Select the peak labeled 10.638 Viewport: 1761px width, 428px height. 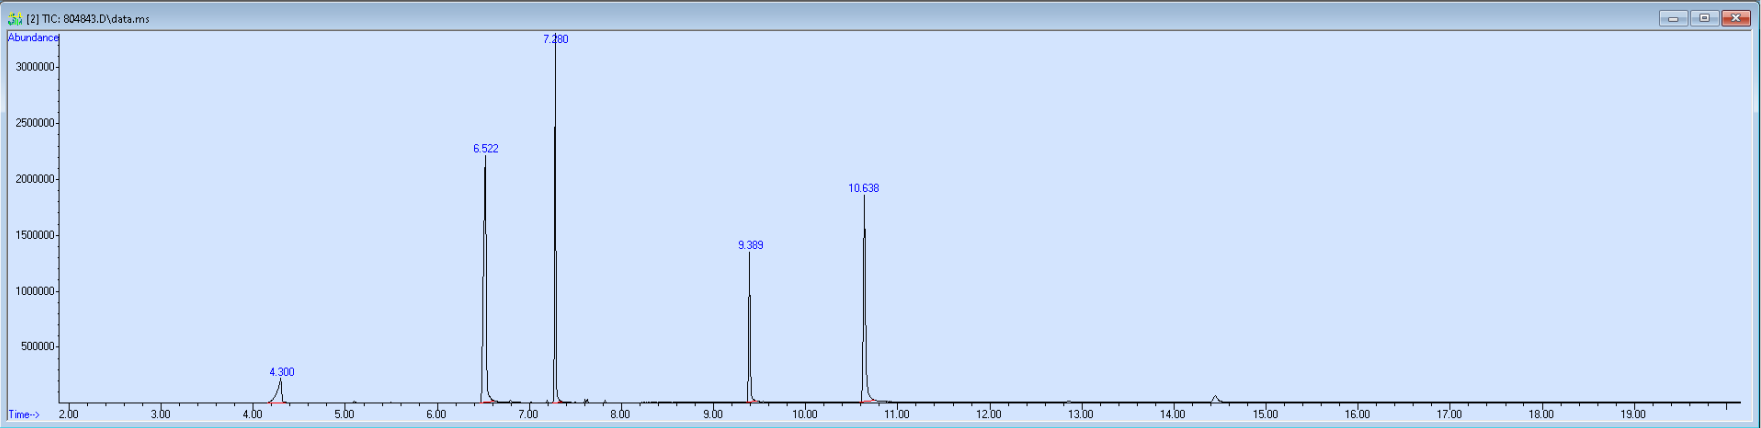[x=864, y=188]
